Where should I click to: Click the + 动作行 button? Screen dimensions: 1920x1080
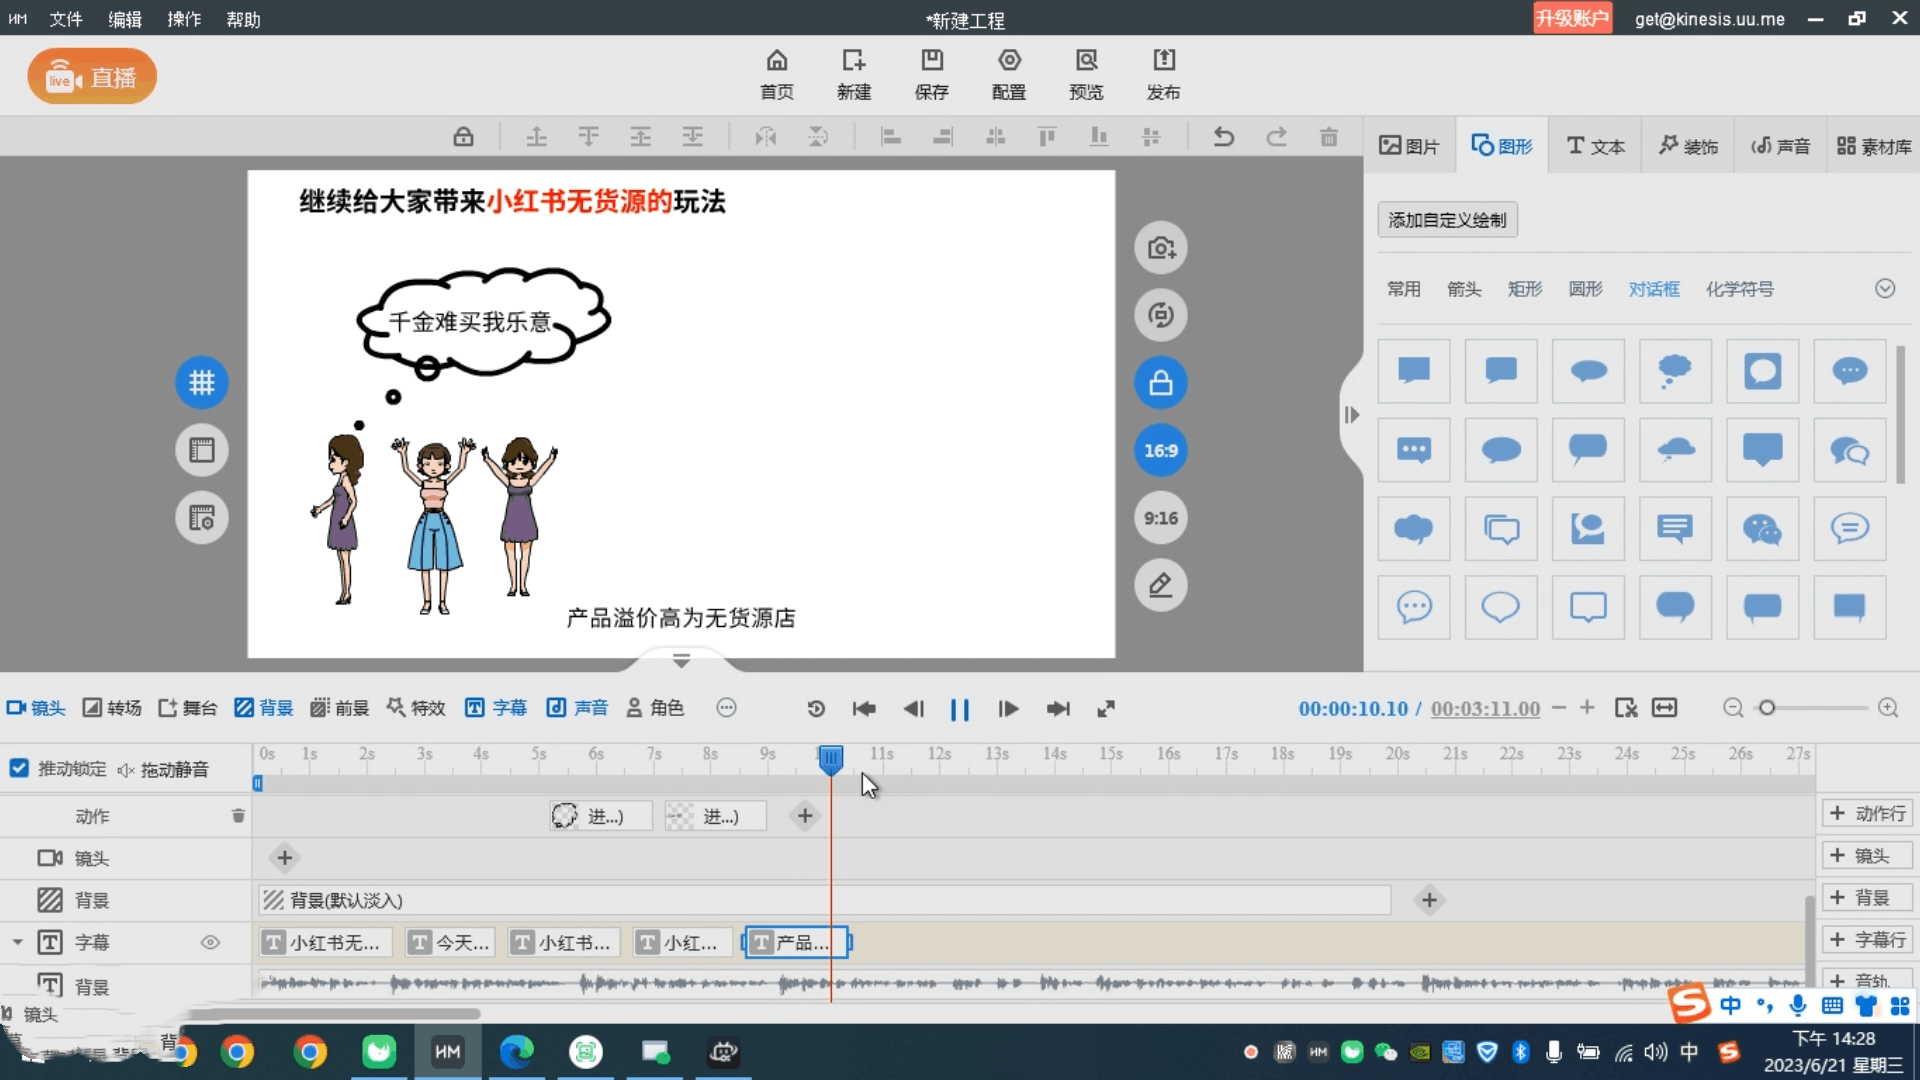1867,814
